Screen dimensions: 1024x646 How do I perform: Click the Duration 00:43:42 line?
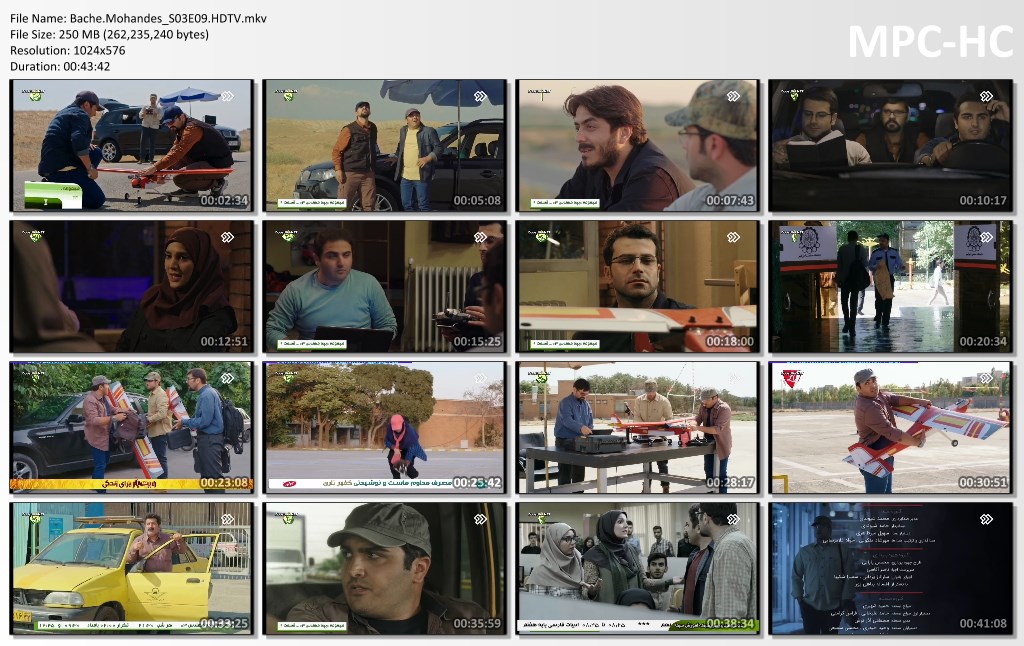[60, 67]
